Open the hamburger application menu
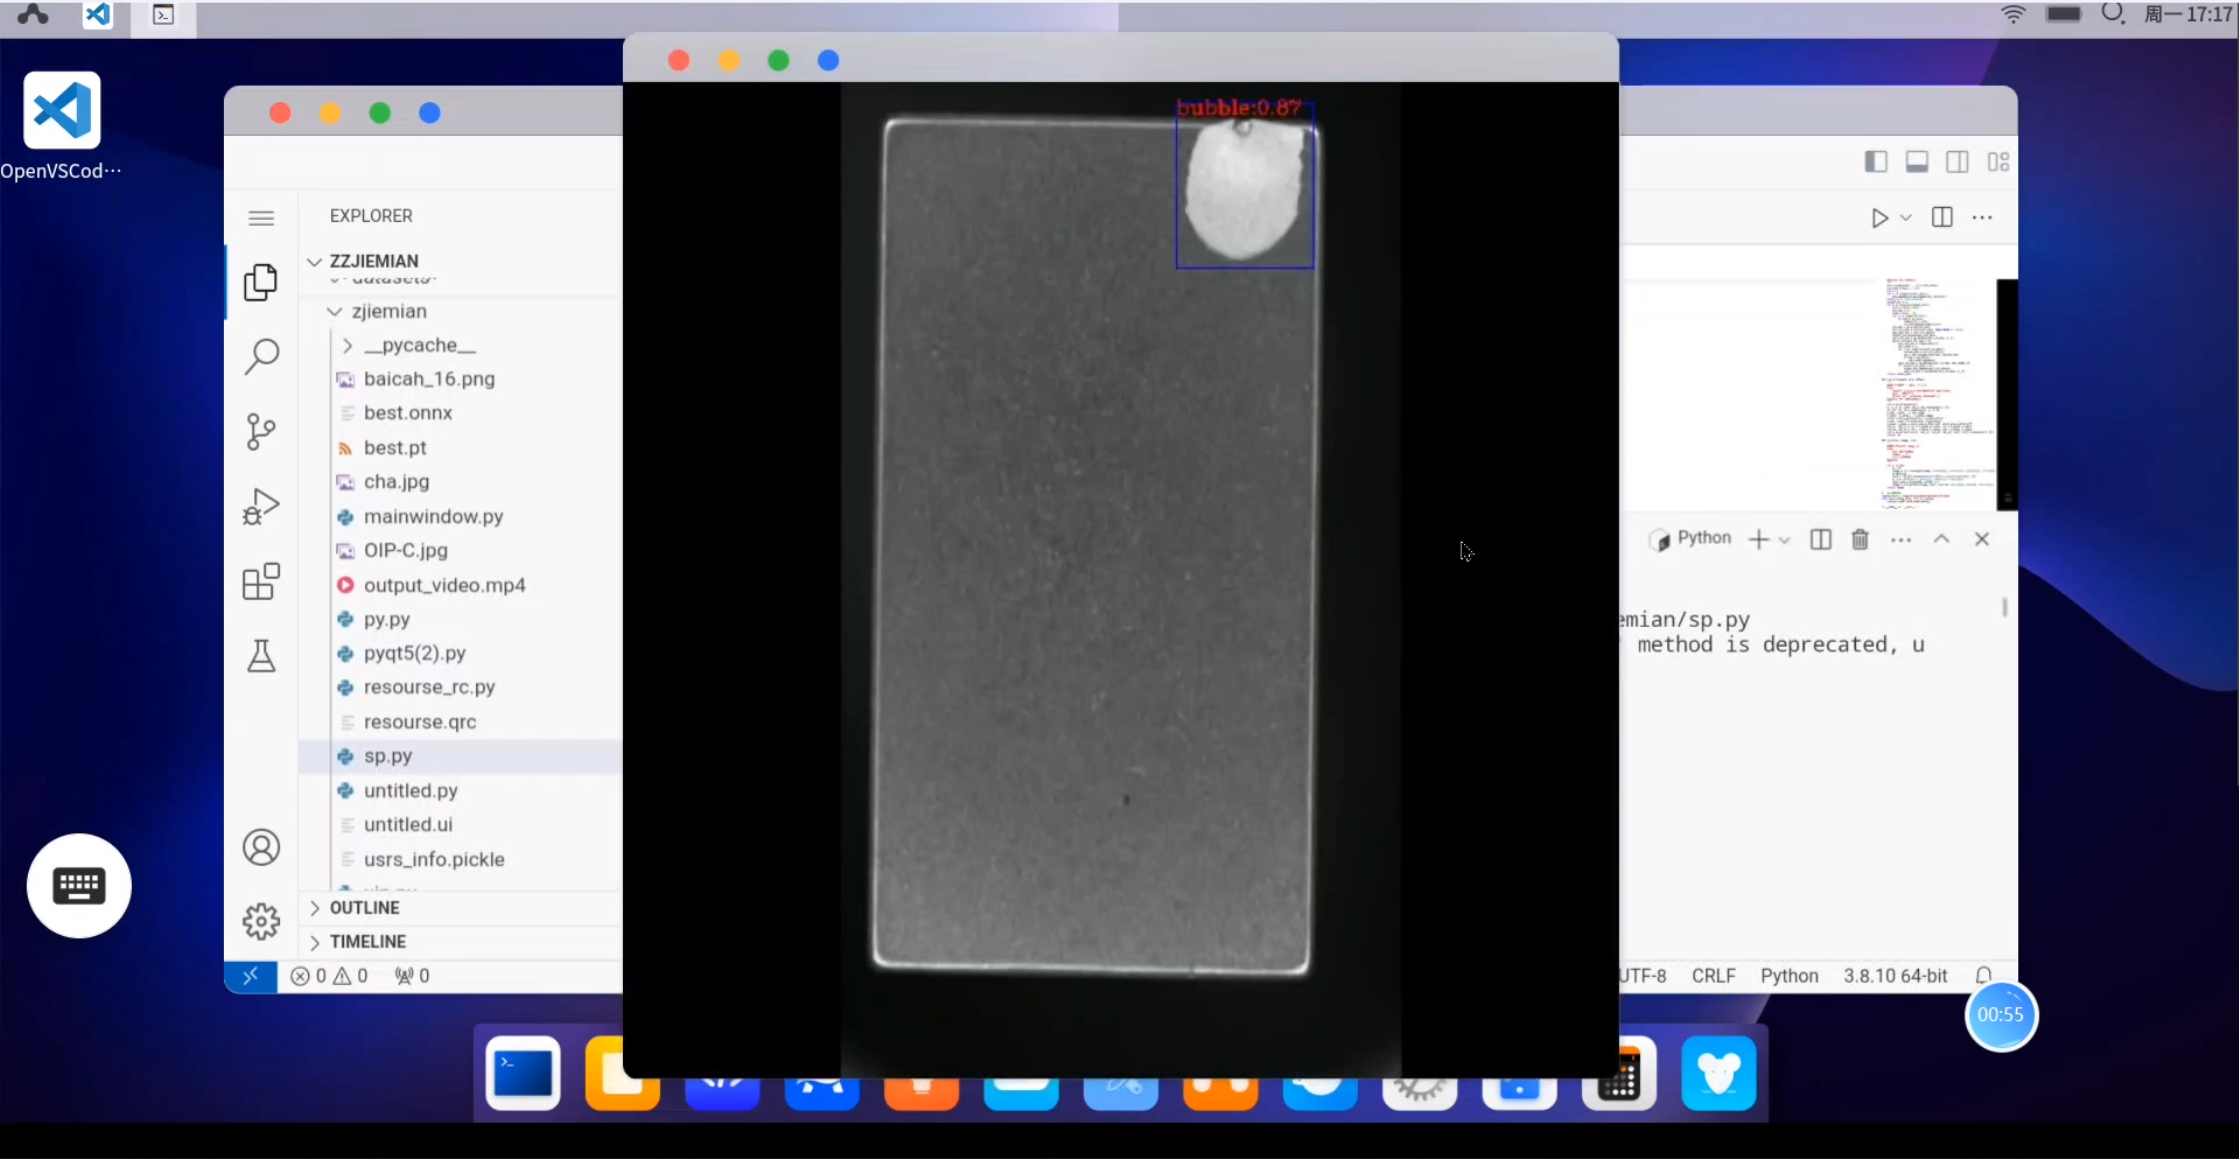Screen dimensions: 2239x1159 (x=261, y=218)
